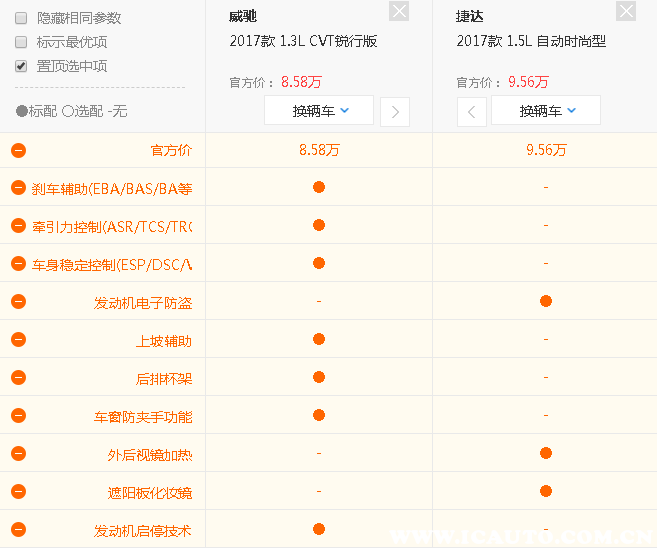657x548 pixels.
Task: Open the 2017款 1.5L 自动时尚型 model link
Action: (531, 42)
